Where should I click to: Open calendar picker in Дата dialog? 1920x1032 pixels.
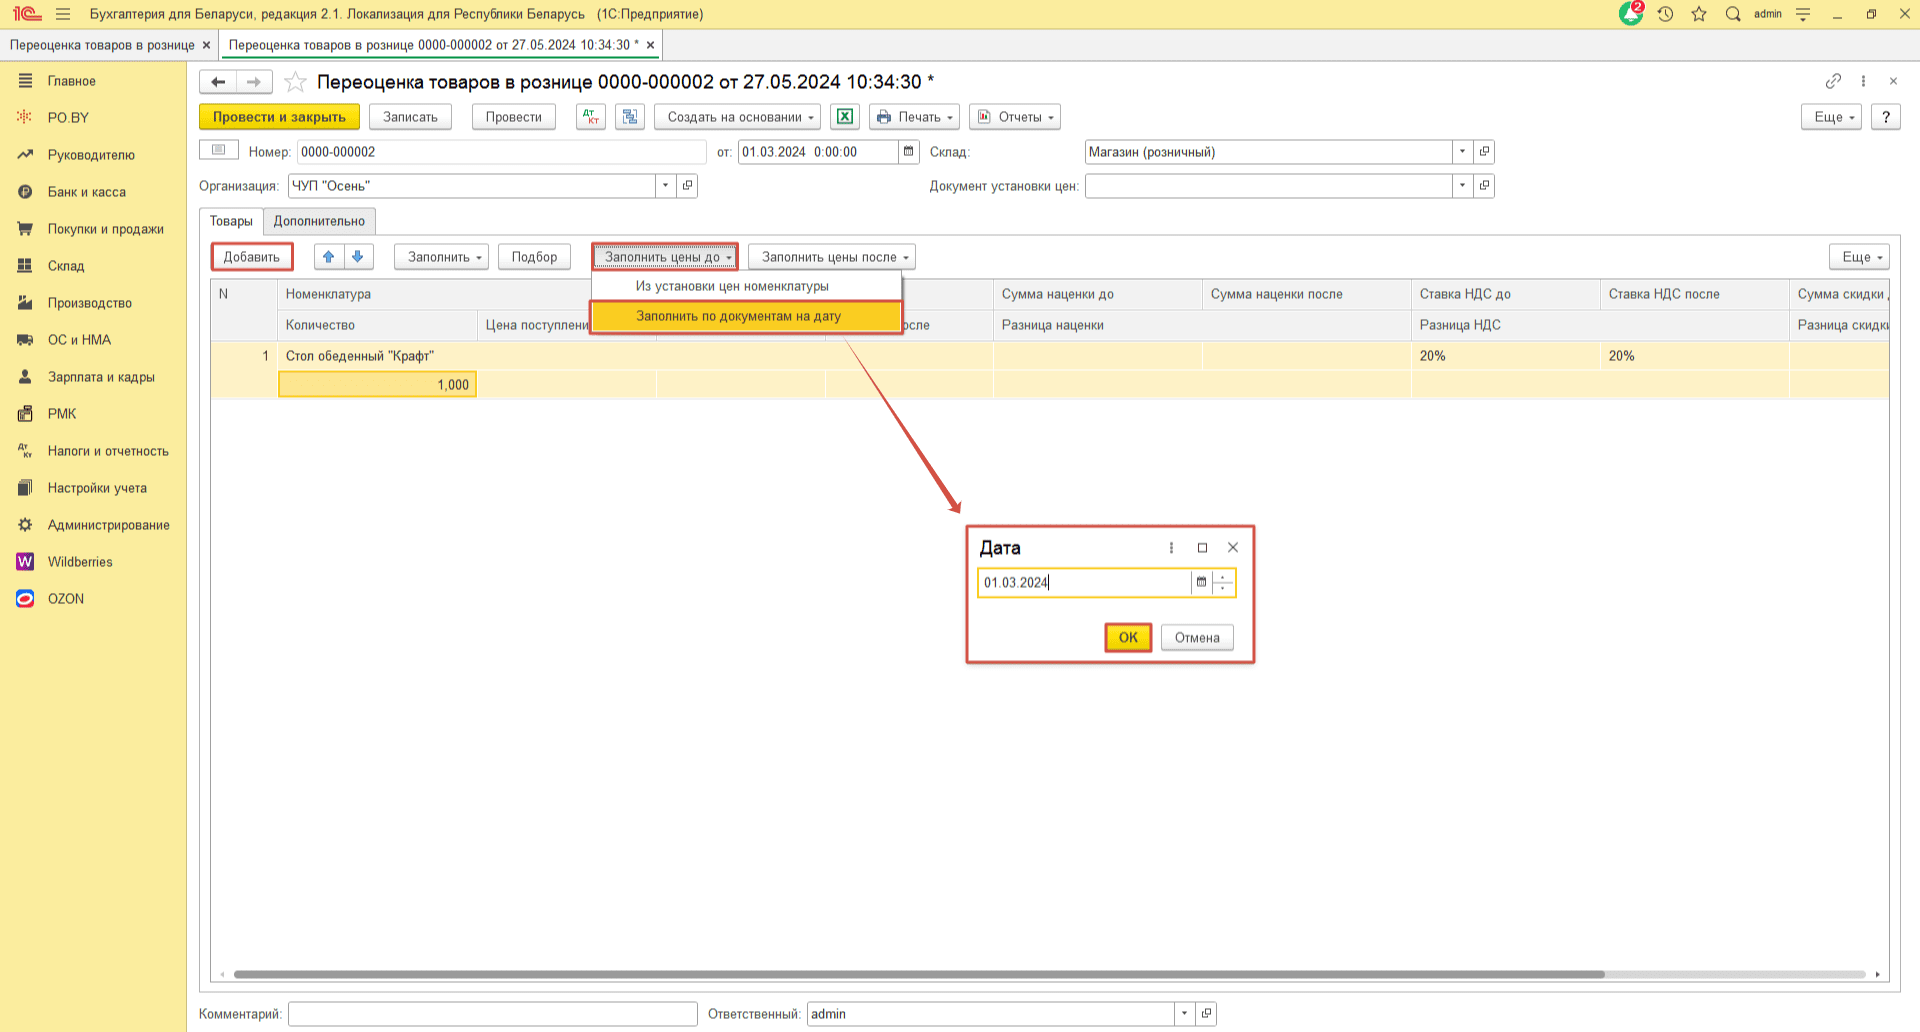point(1201,582)
